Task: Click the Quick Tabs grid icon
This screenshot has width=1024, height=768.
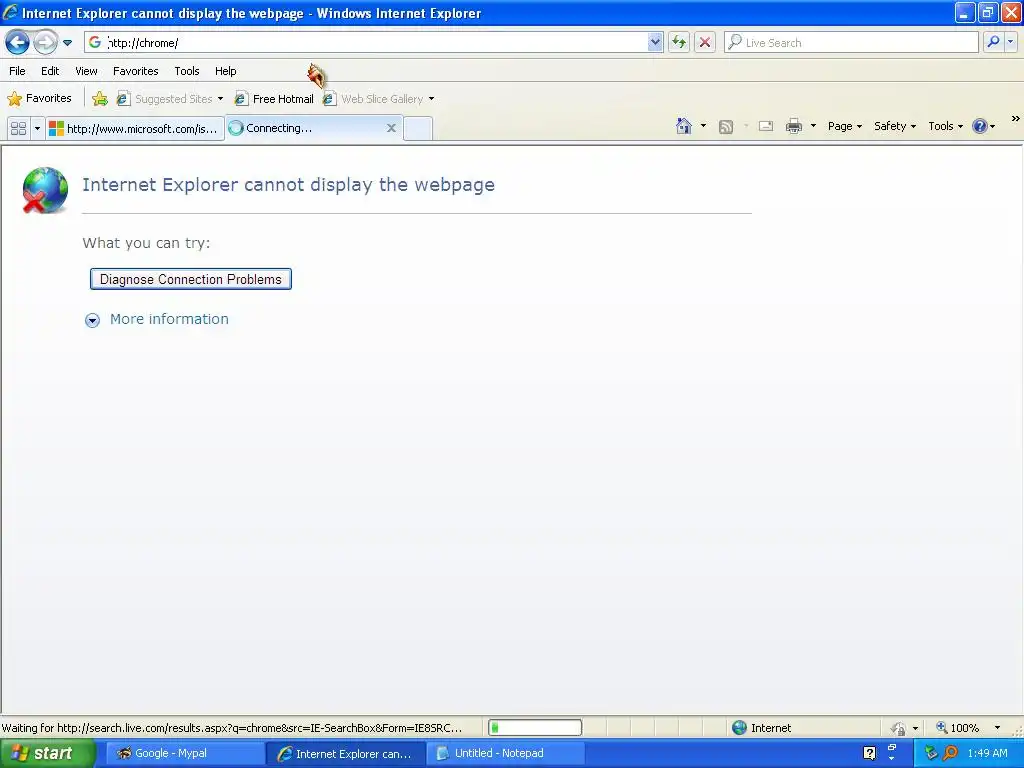Action: tap(18, 128)
